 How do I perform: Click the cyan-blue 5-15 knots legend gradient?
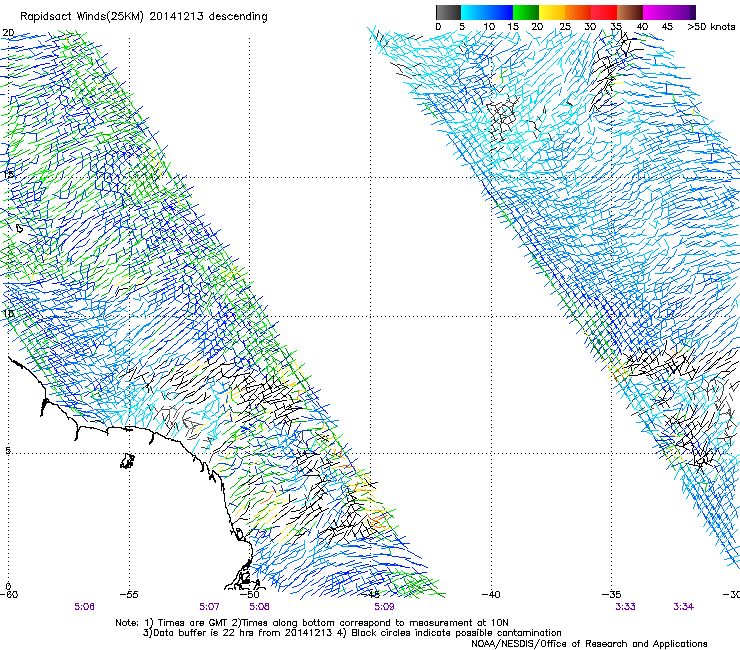[x=487, y=12]
